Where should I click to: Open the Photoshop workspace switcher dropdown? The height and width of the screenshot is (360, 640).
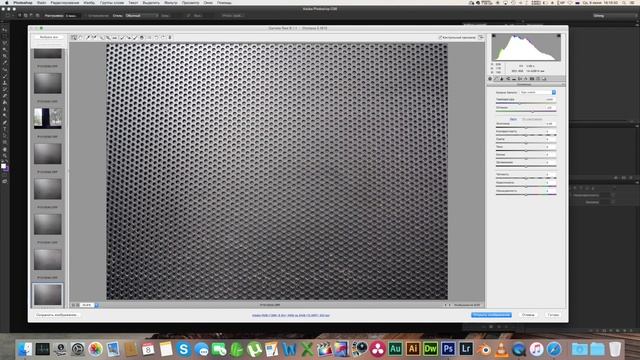(613, 16)
